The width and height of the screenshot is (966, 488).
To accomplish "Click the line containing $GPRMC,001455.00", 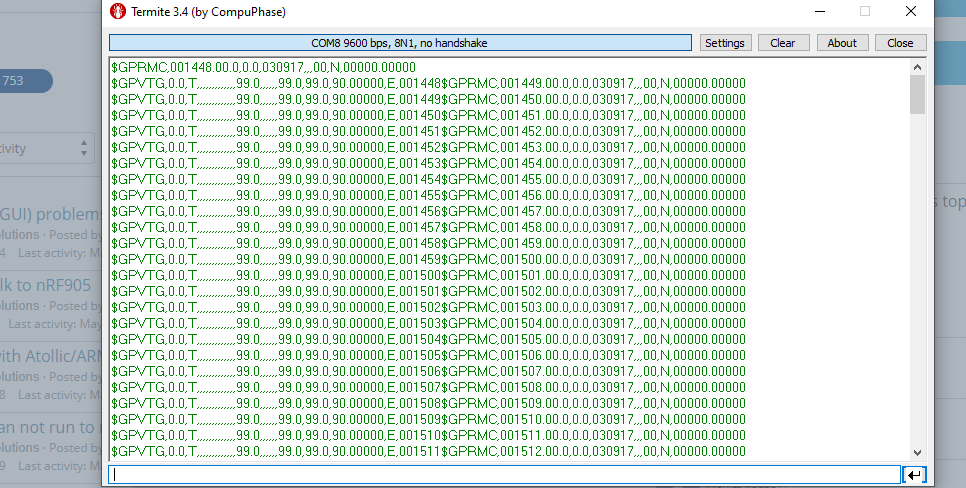I will [428, 179].
